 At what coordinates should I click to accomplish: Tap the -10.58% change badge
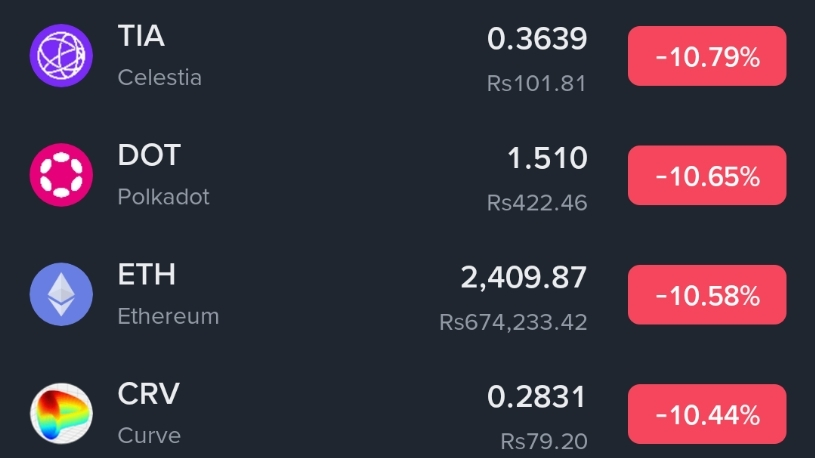(x=707, y=296)
